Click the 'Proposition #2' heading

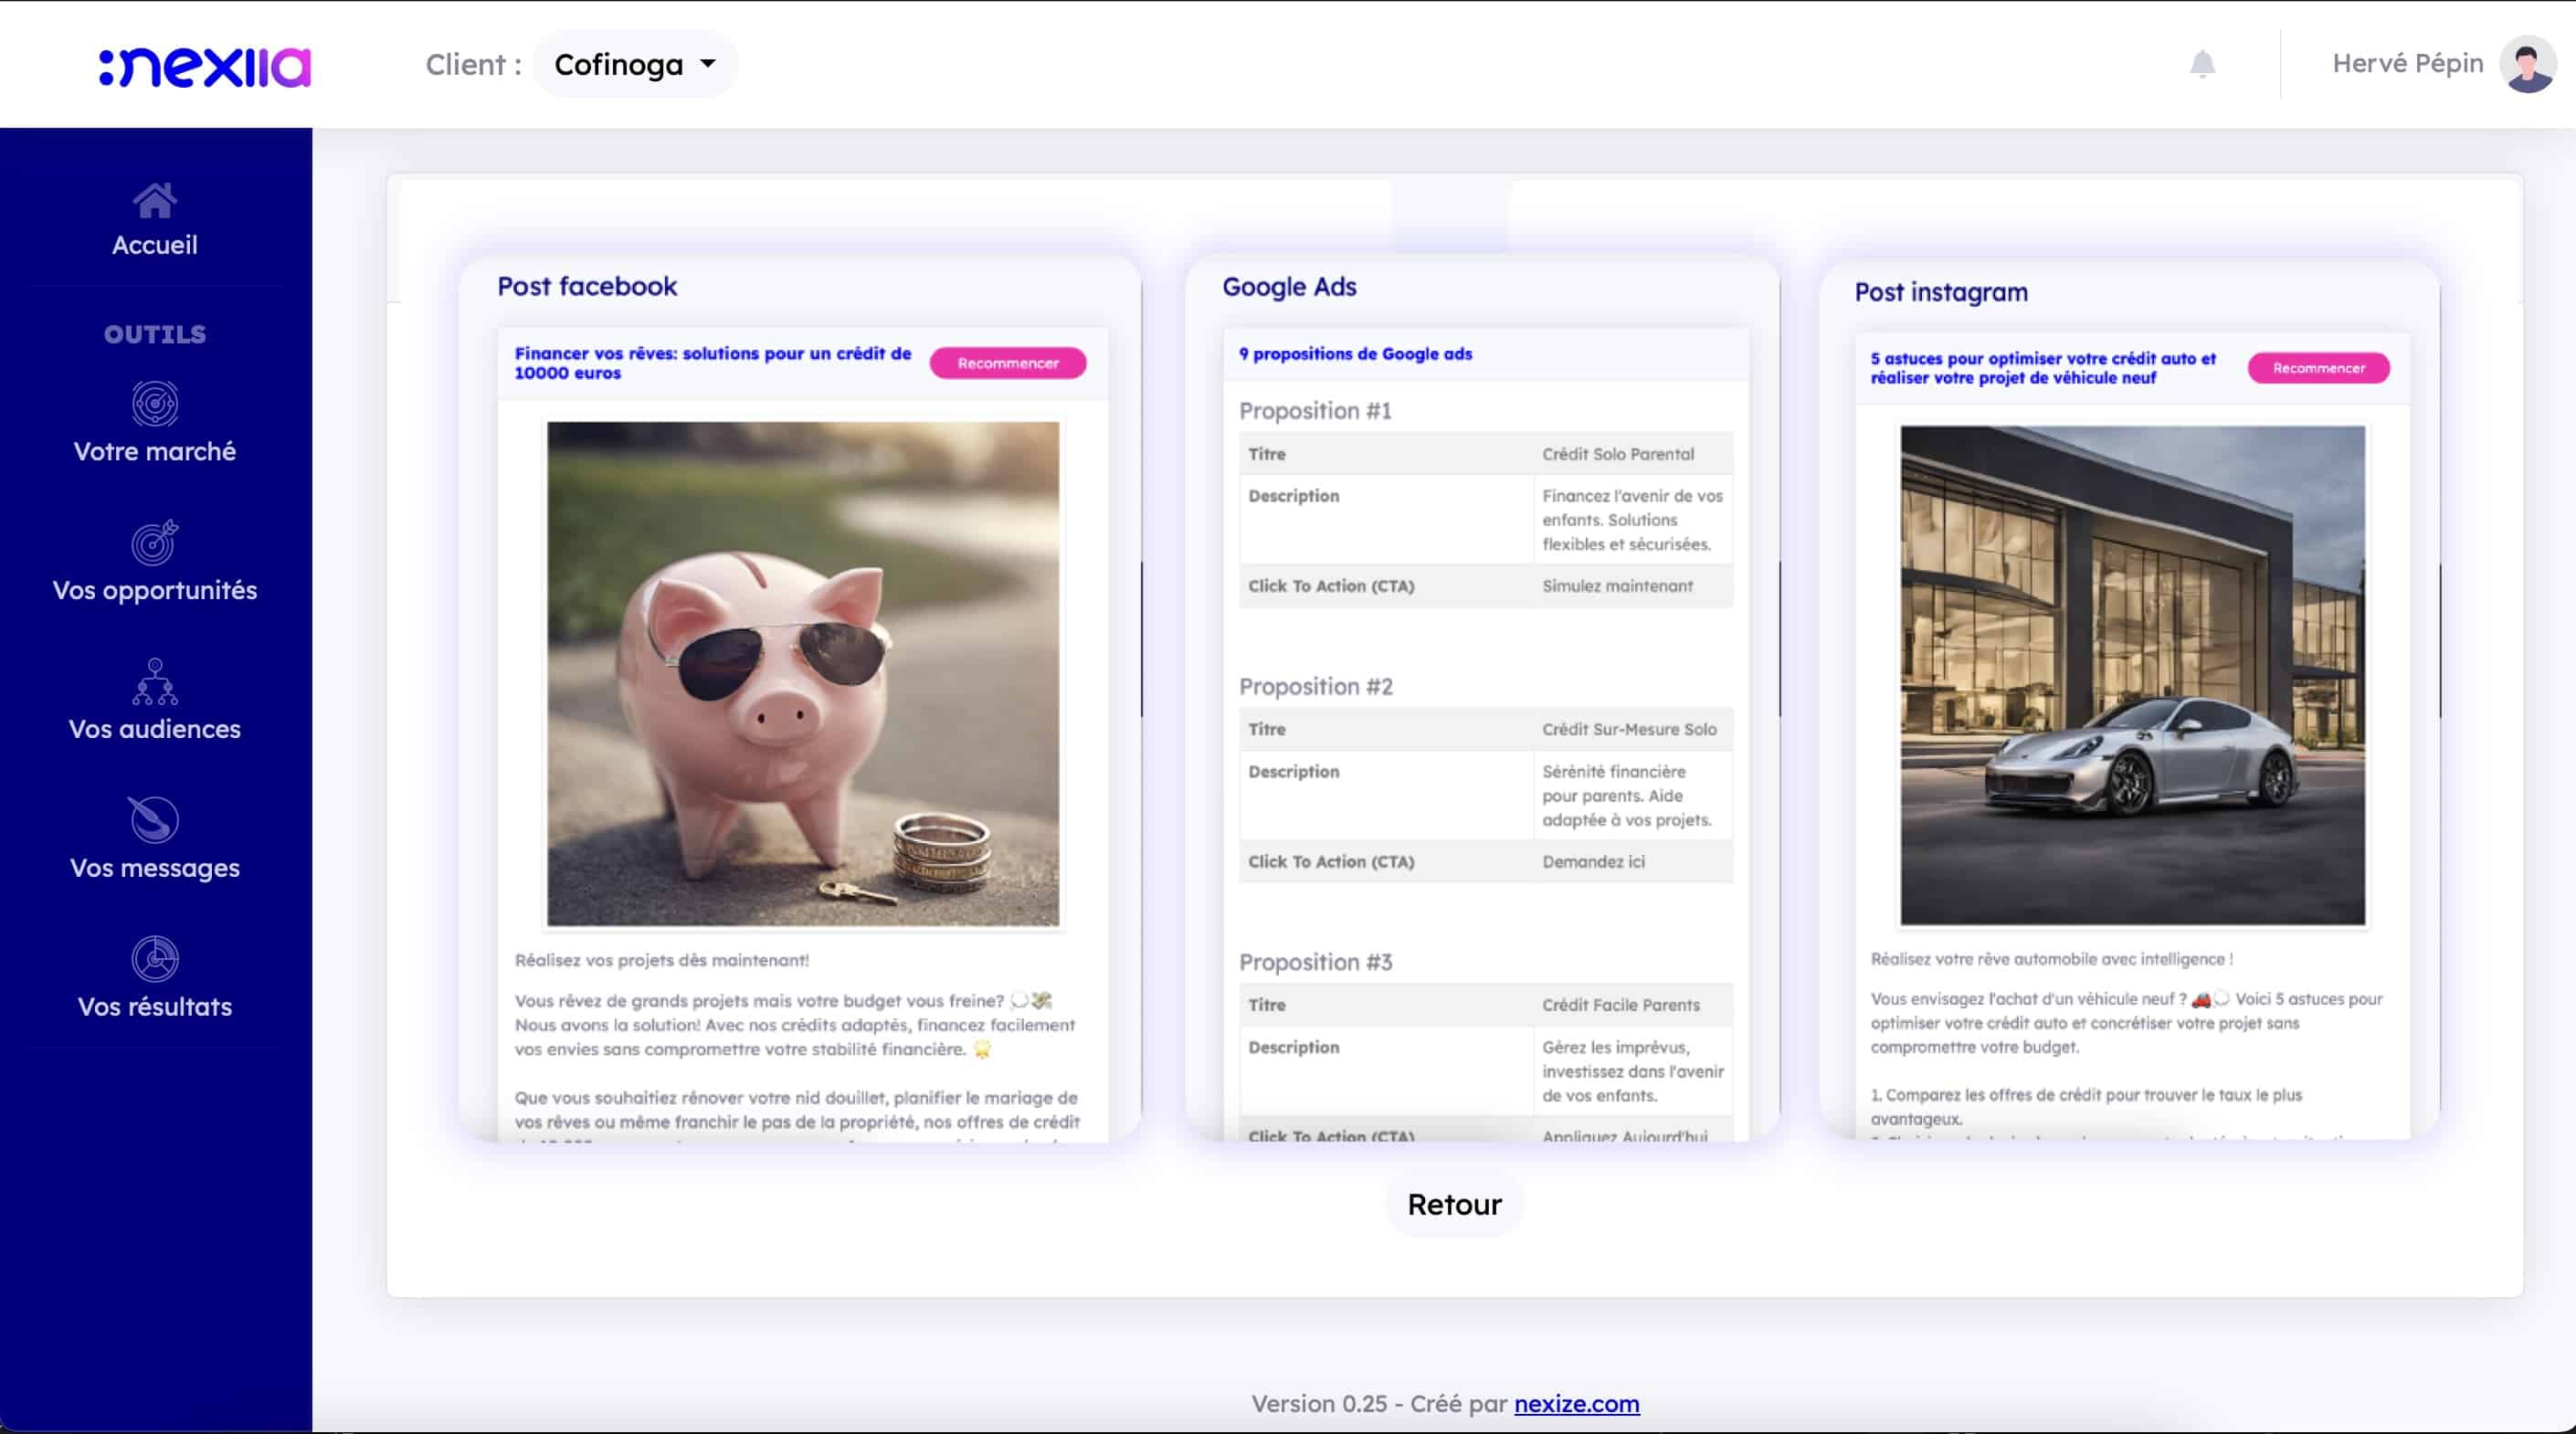tap(1315, 687)
